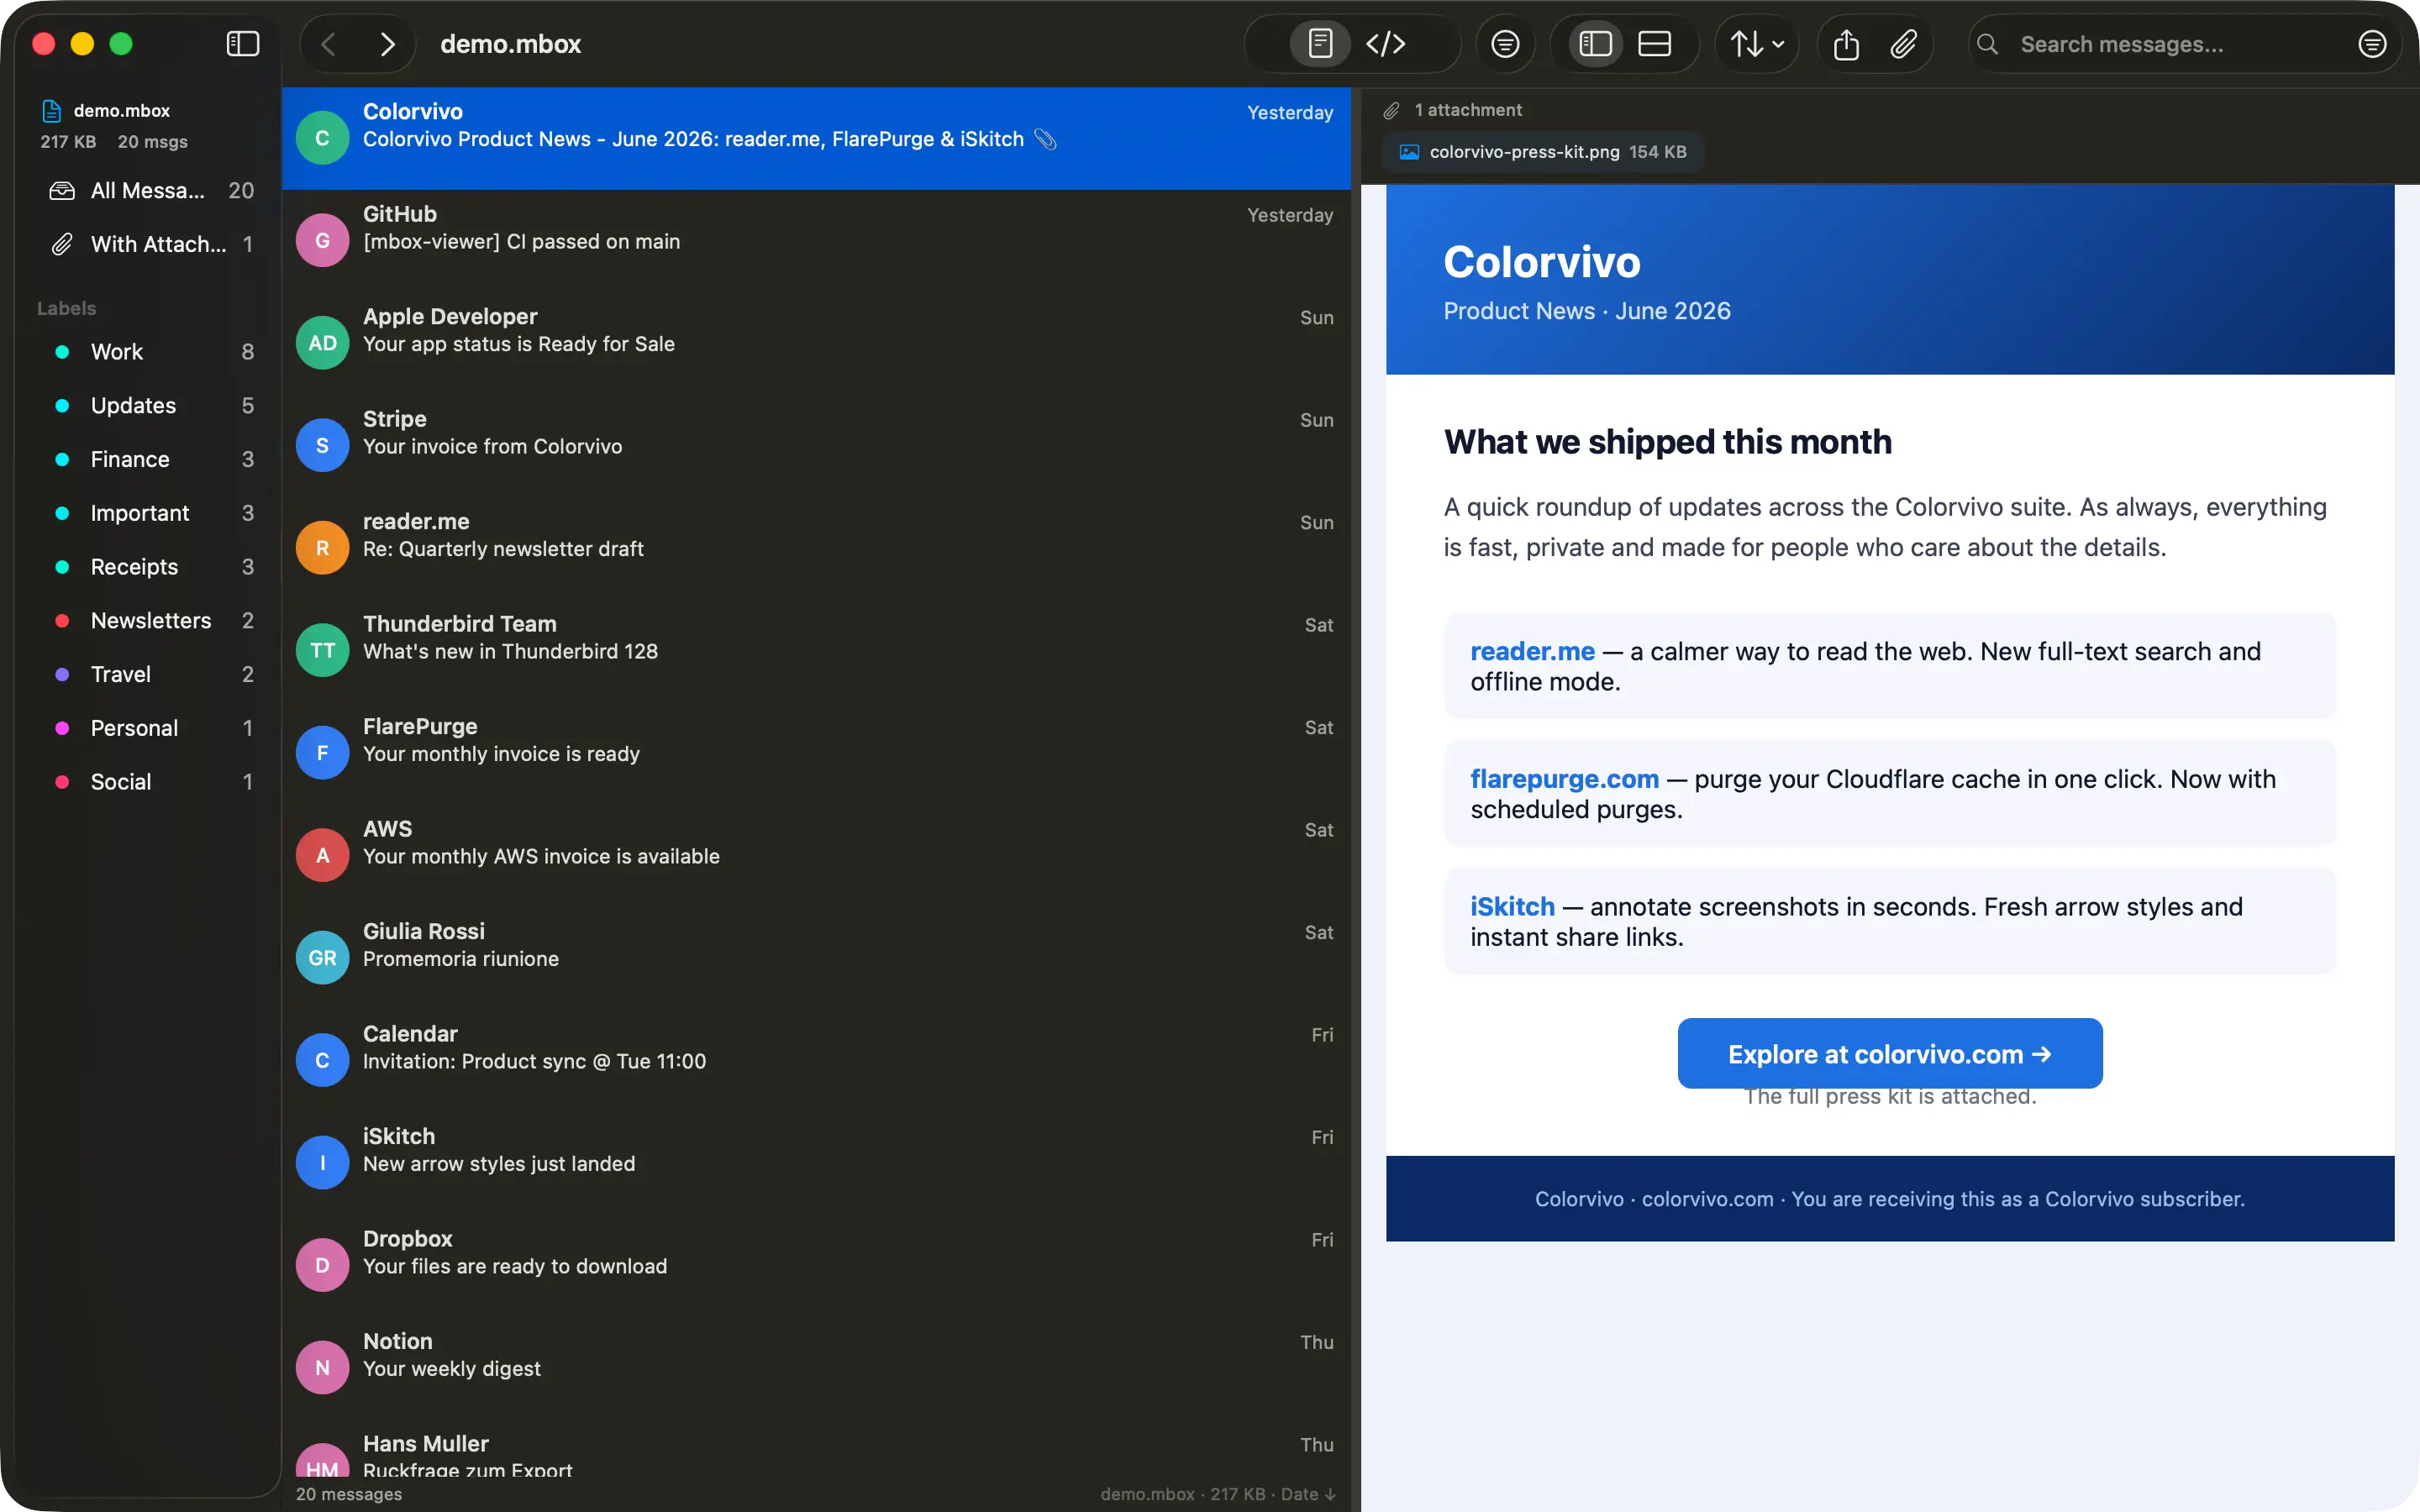
Task: Follow the reader.me link in email
Action: pyautogui.click(x=1532, y=651)
